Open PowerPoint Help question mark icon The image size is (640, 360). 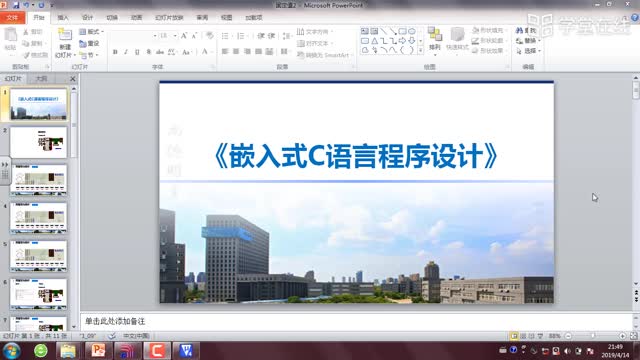click(635, 18)
